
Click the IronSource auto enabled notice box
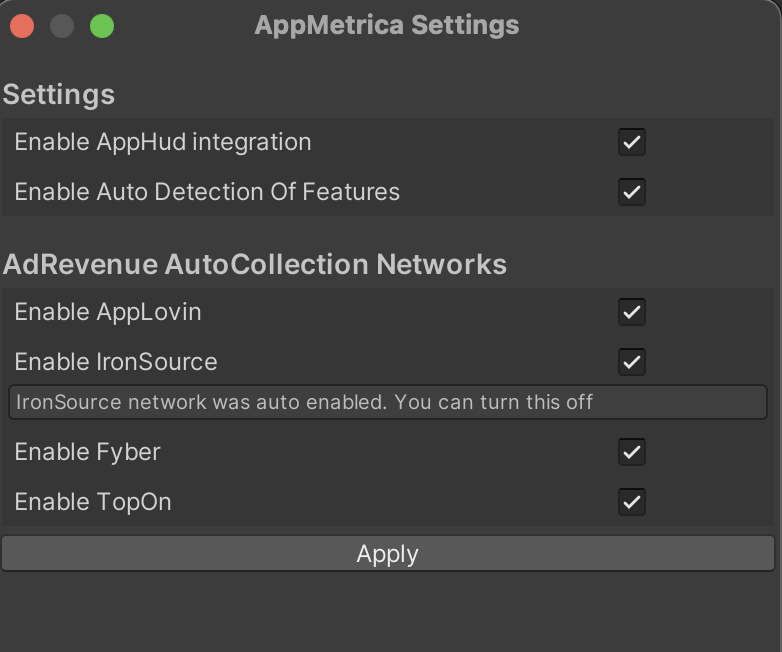tap(388, 402)
